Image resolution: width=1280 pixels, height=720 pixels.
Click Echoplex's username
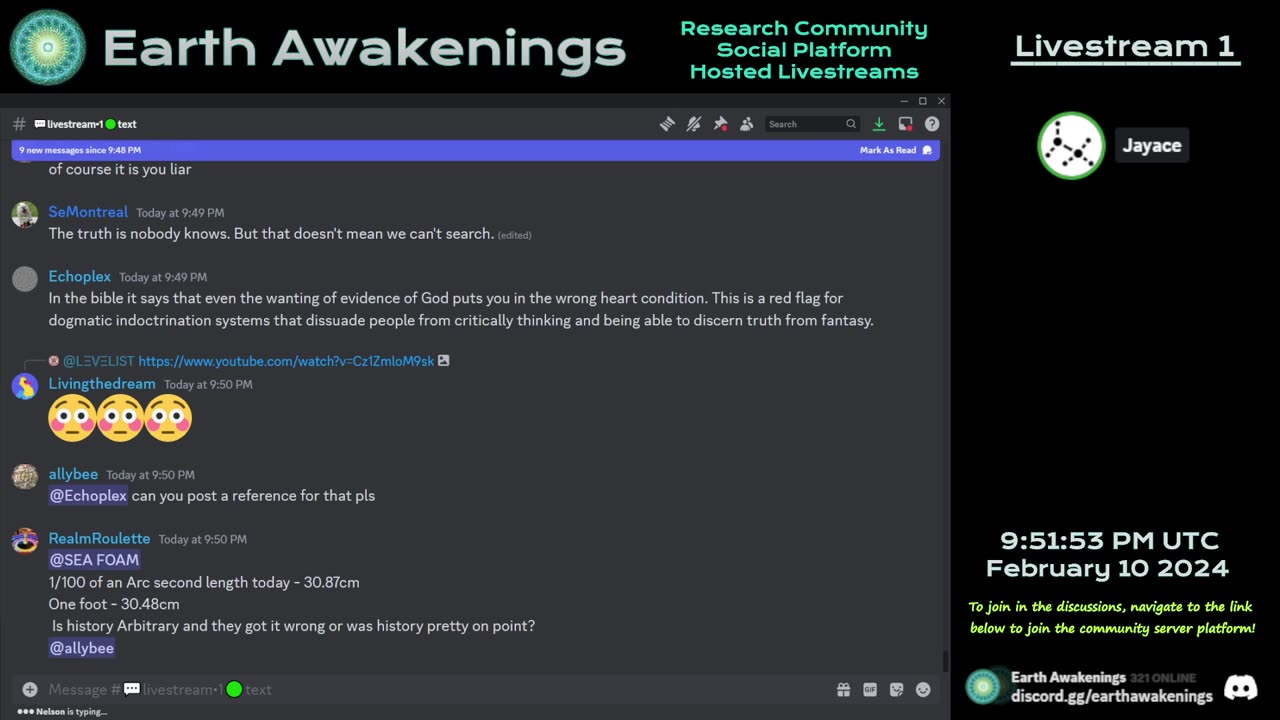coord(80,277)
